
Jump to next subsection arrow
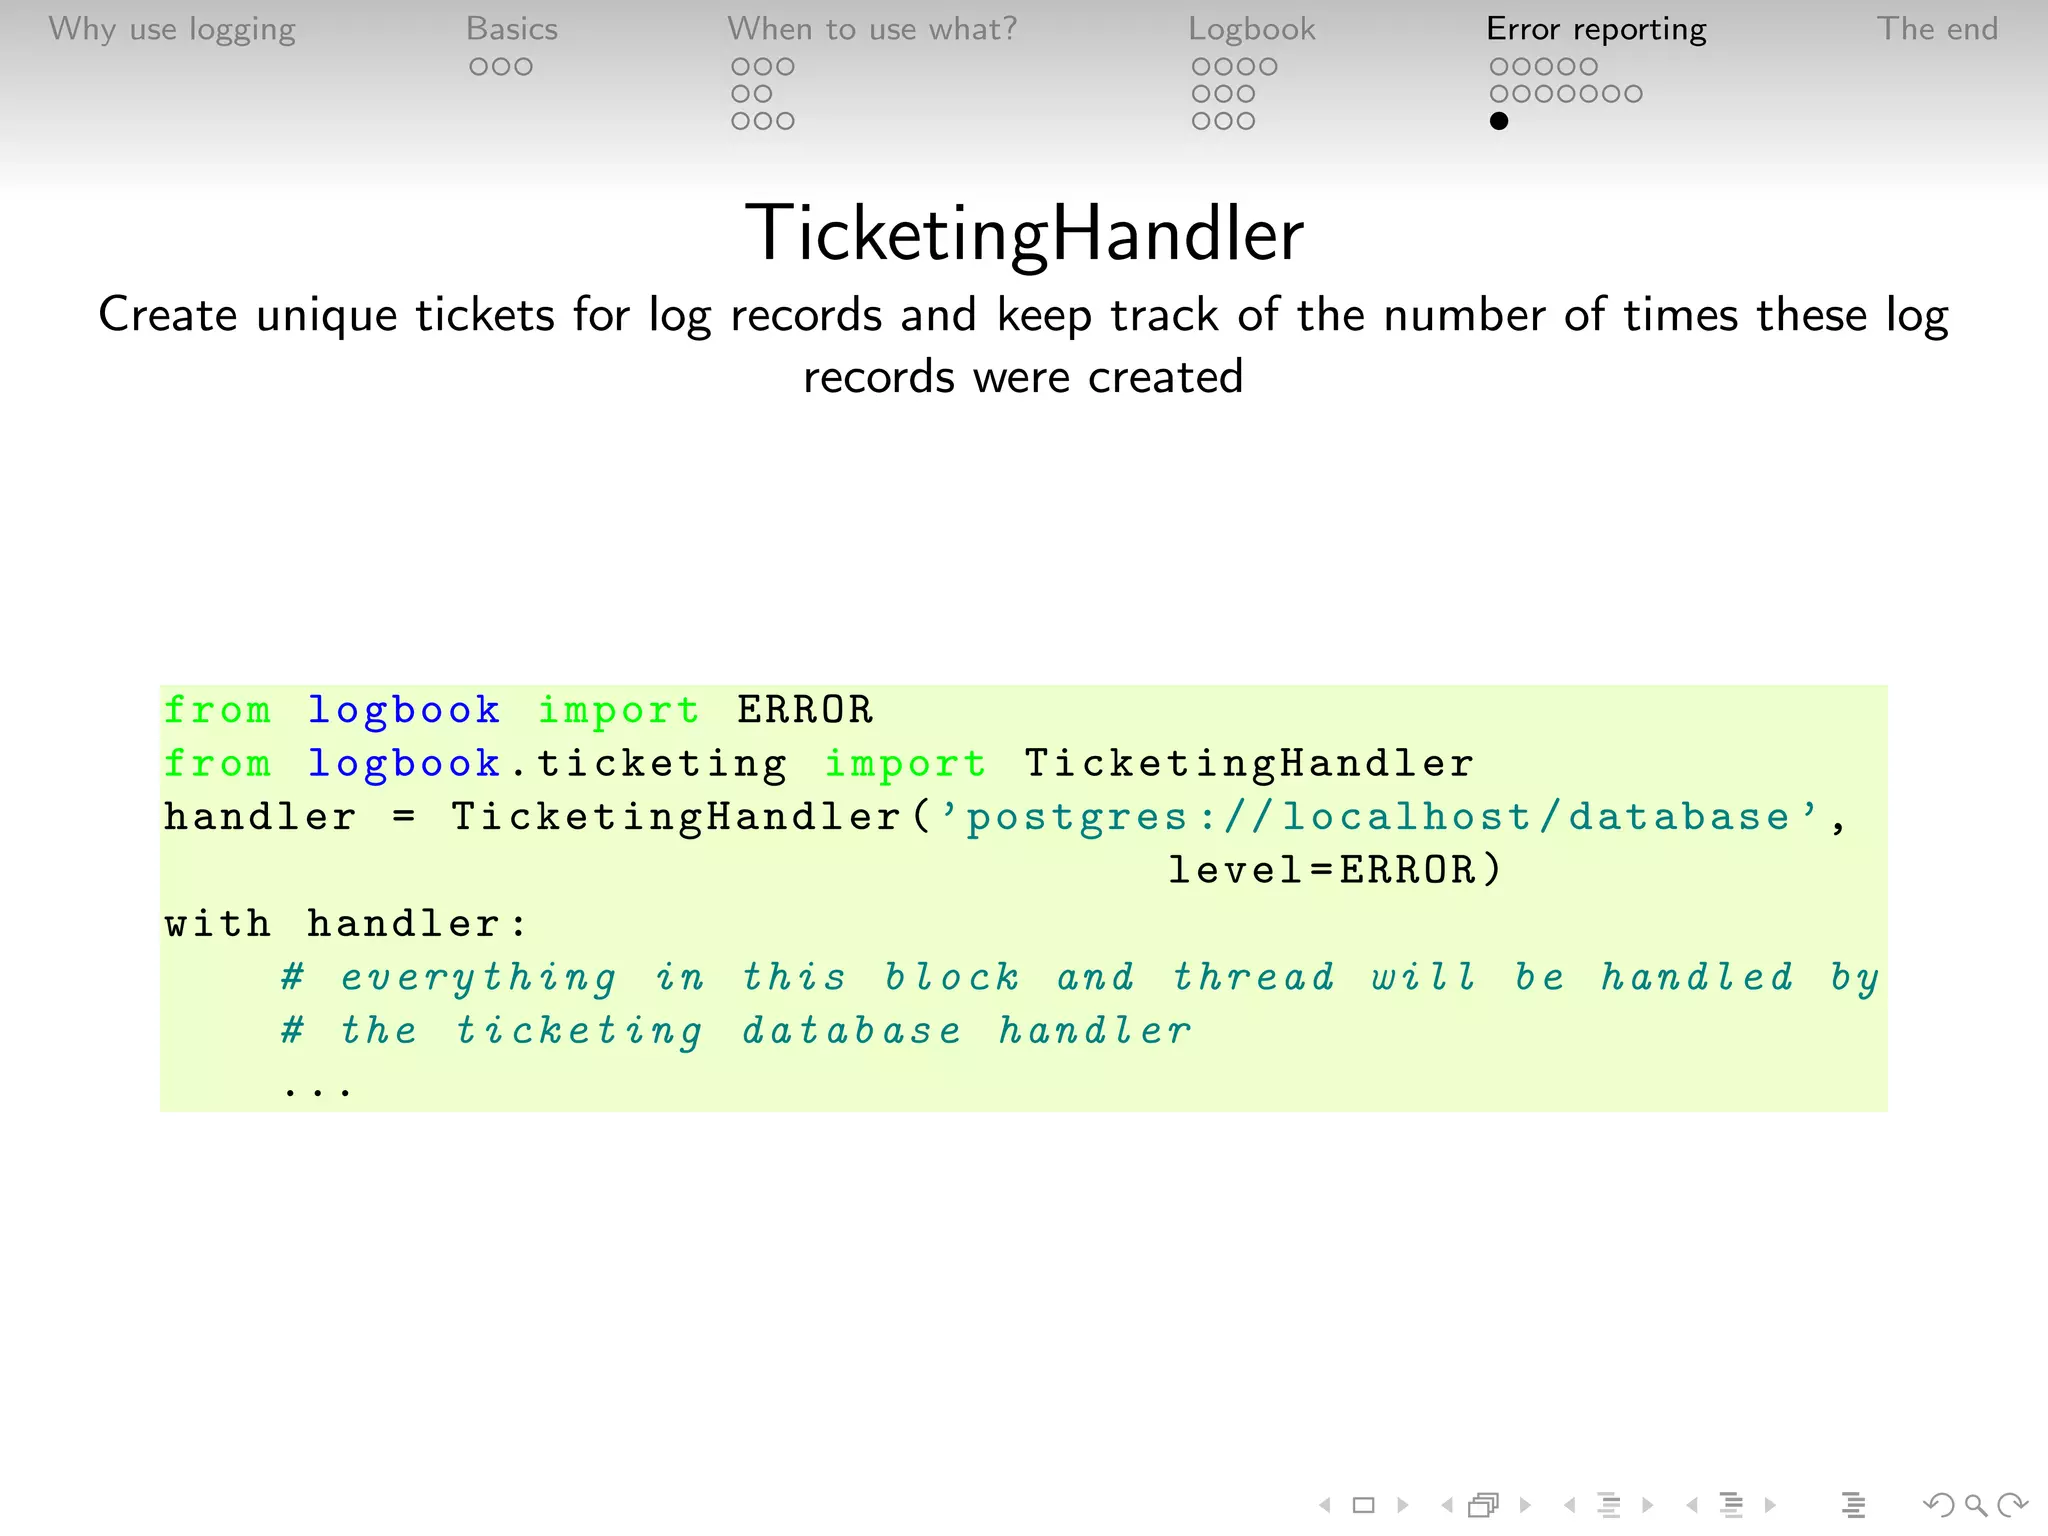tap(1647, 1505)
